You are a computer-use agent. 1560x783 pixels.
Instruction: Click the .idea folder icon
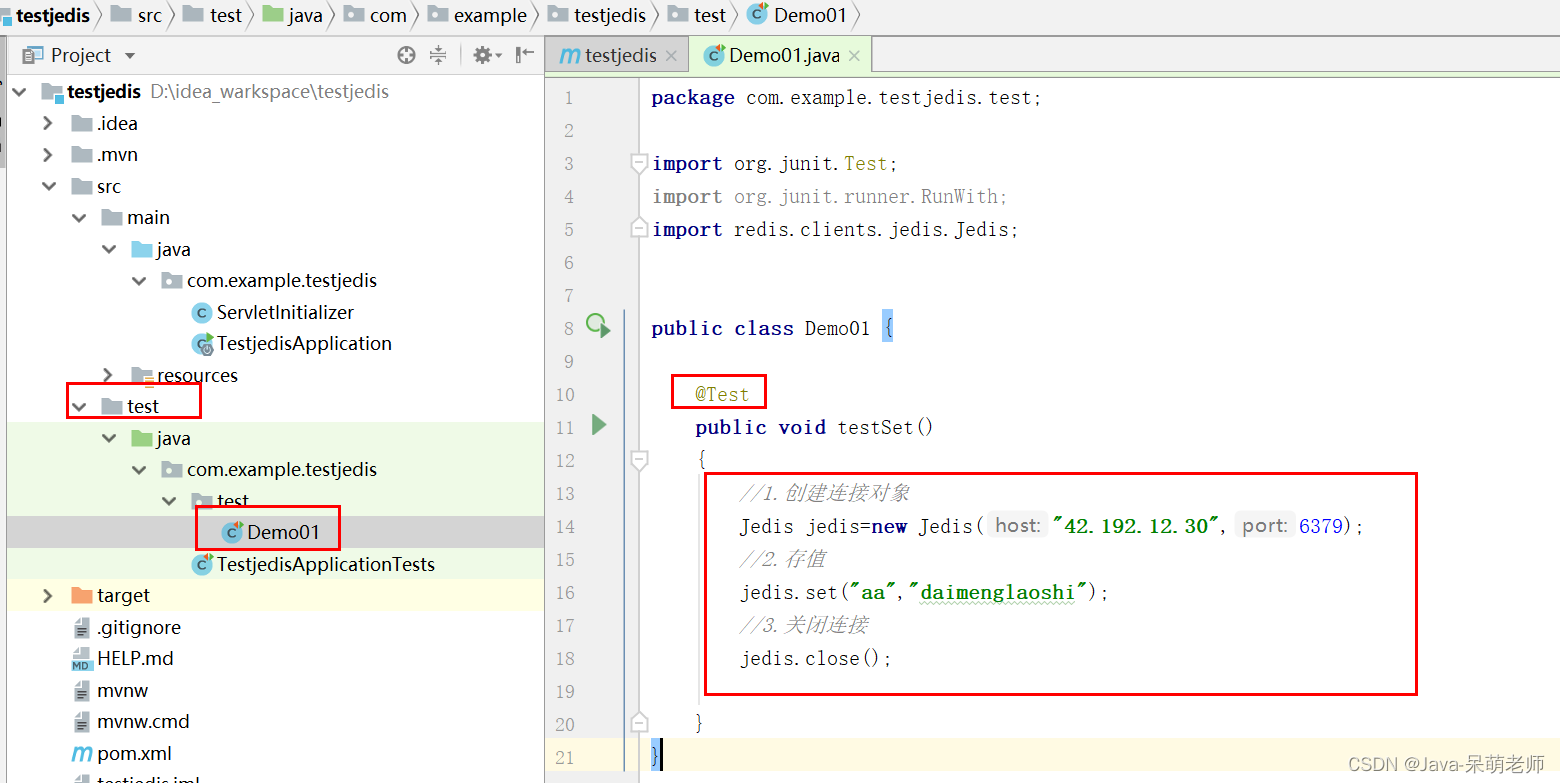(82, 123)
